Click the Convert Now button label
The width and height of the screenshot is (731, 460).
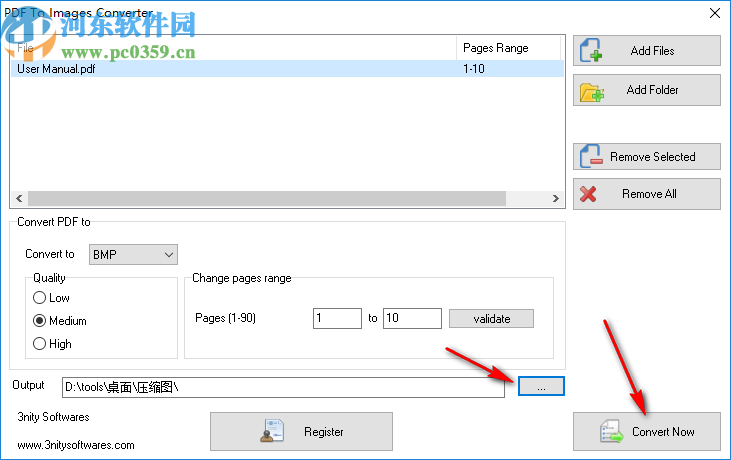[x=663, y=432]
